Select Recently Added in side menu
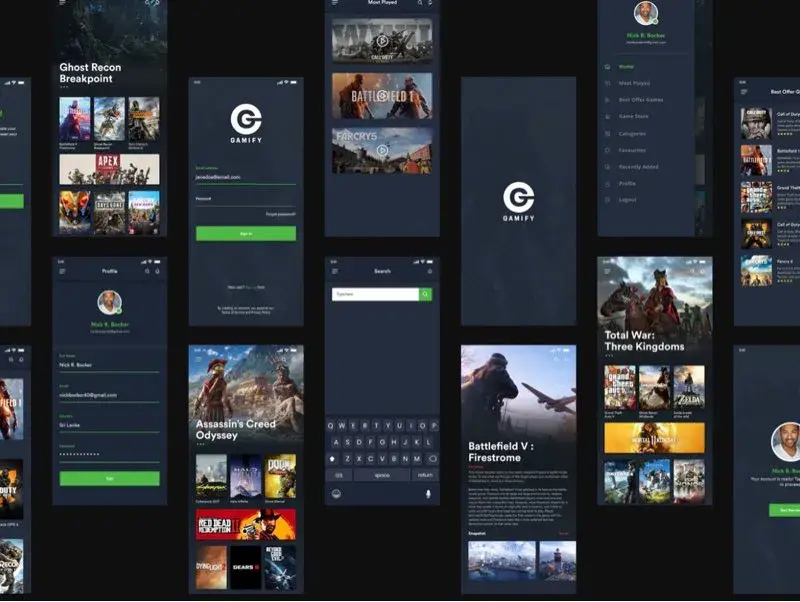This screenshot has width=800, height=602. (x=638, y=167)
